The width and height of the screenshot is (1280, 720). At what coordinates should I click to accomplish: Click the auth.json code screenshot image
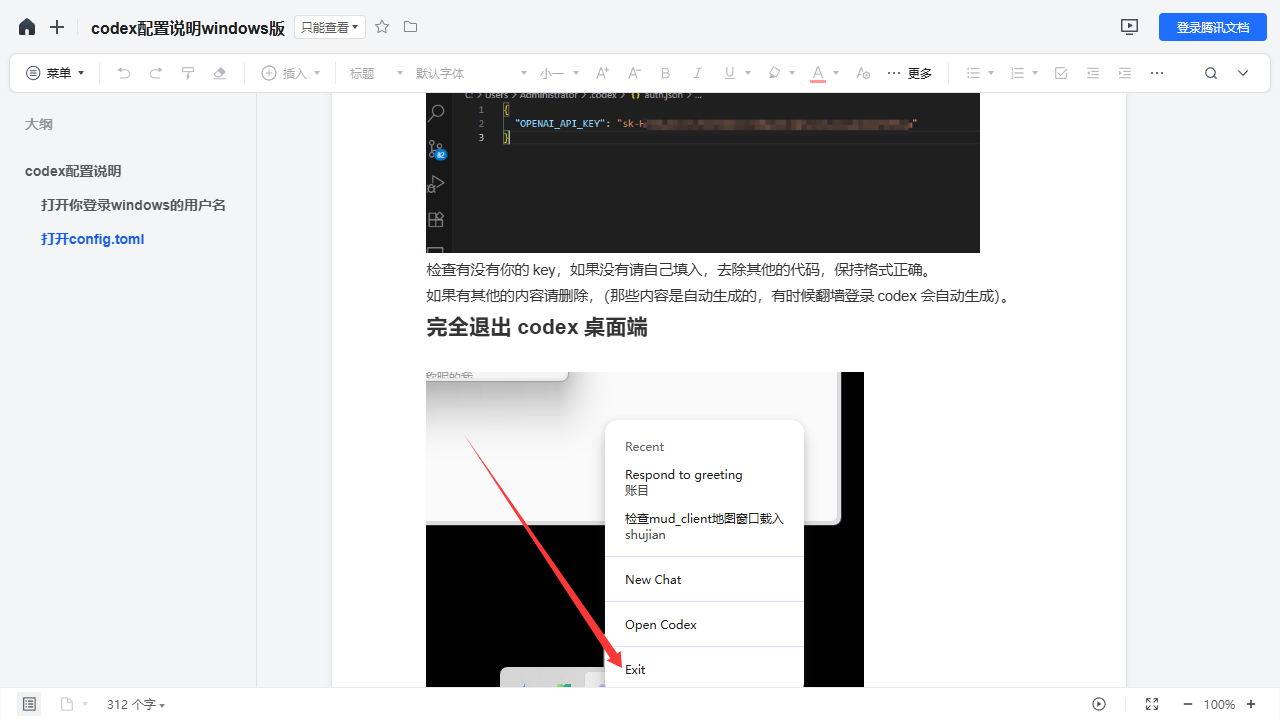pos(703,172)
